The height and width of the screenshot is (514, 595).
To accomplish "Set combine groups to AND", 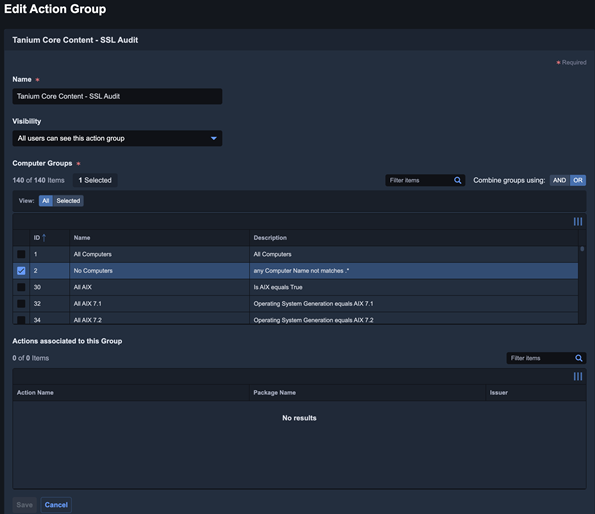I will click(559, 181).
